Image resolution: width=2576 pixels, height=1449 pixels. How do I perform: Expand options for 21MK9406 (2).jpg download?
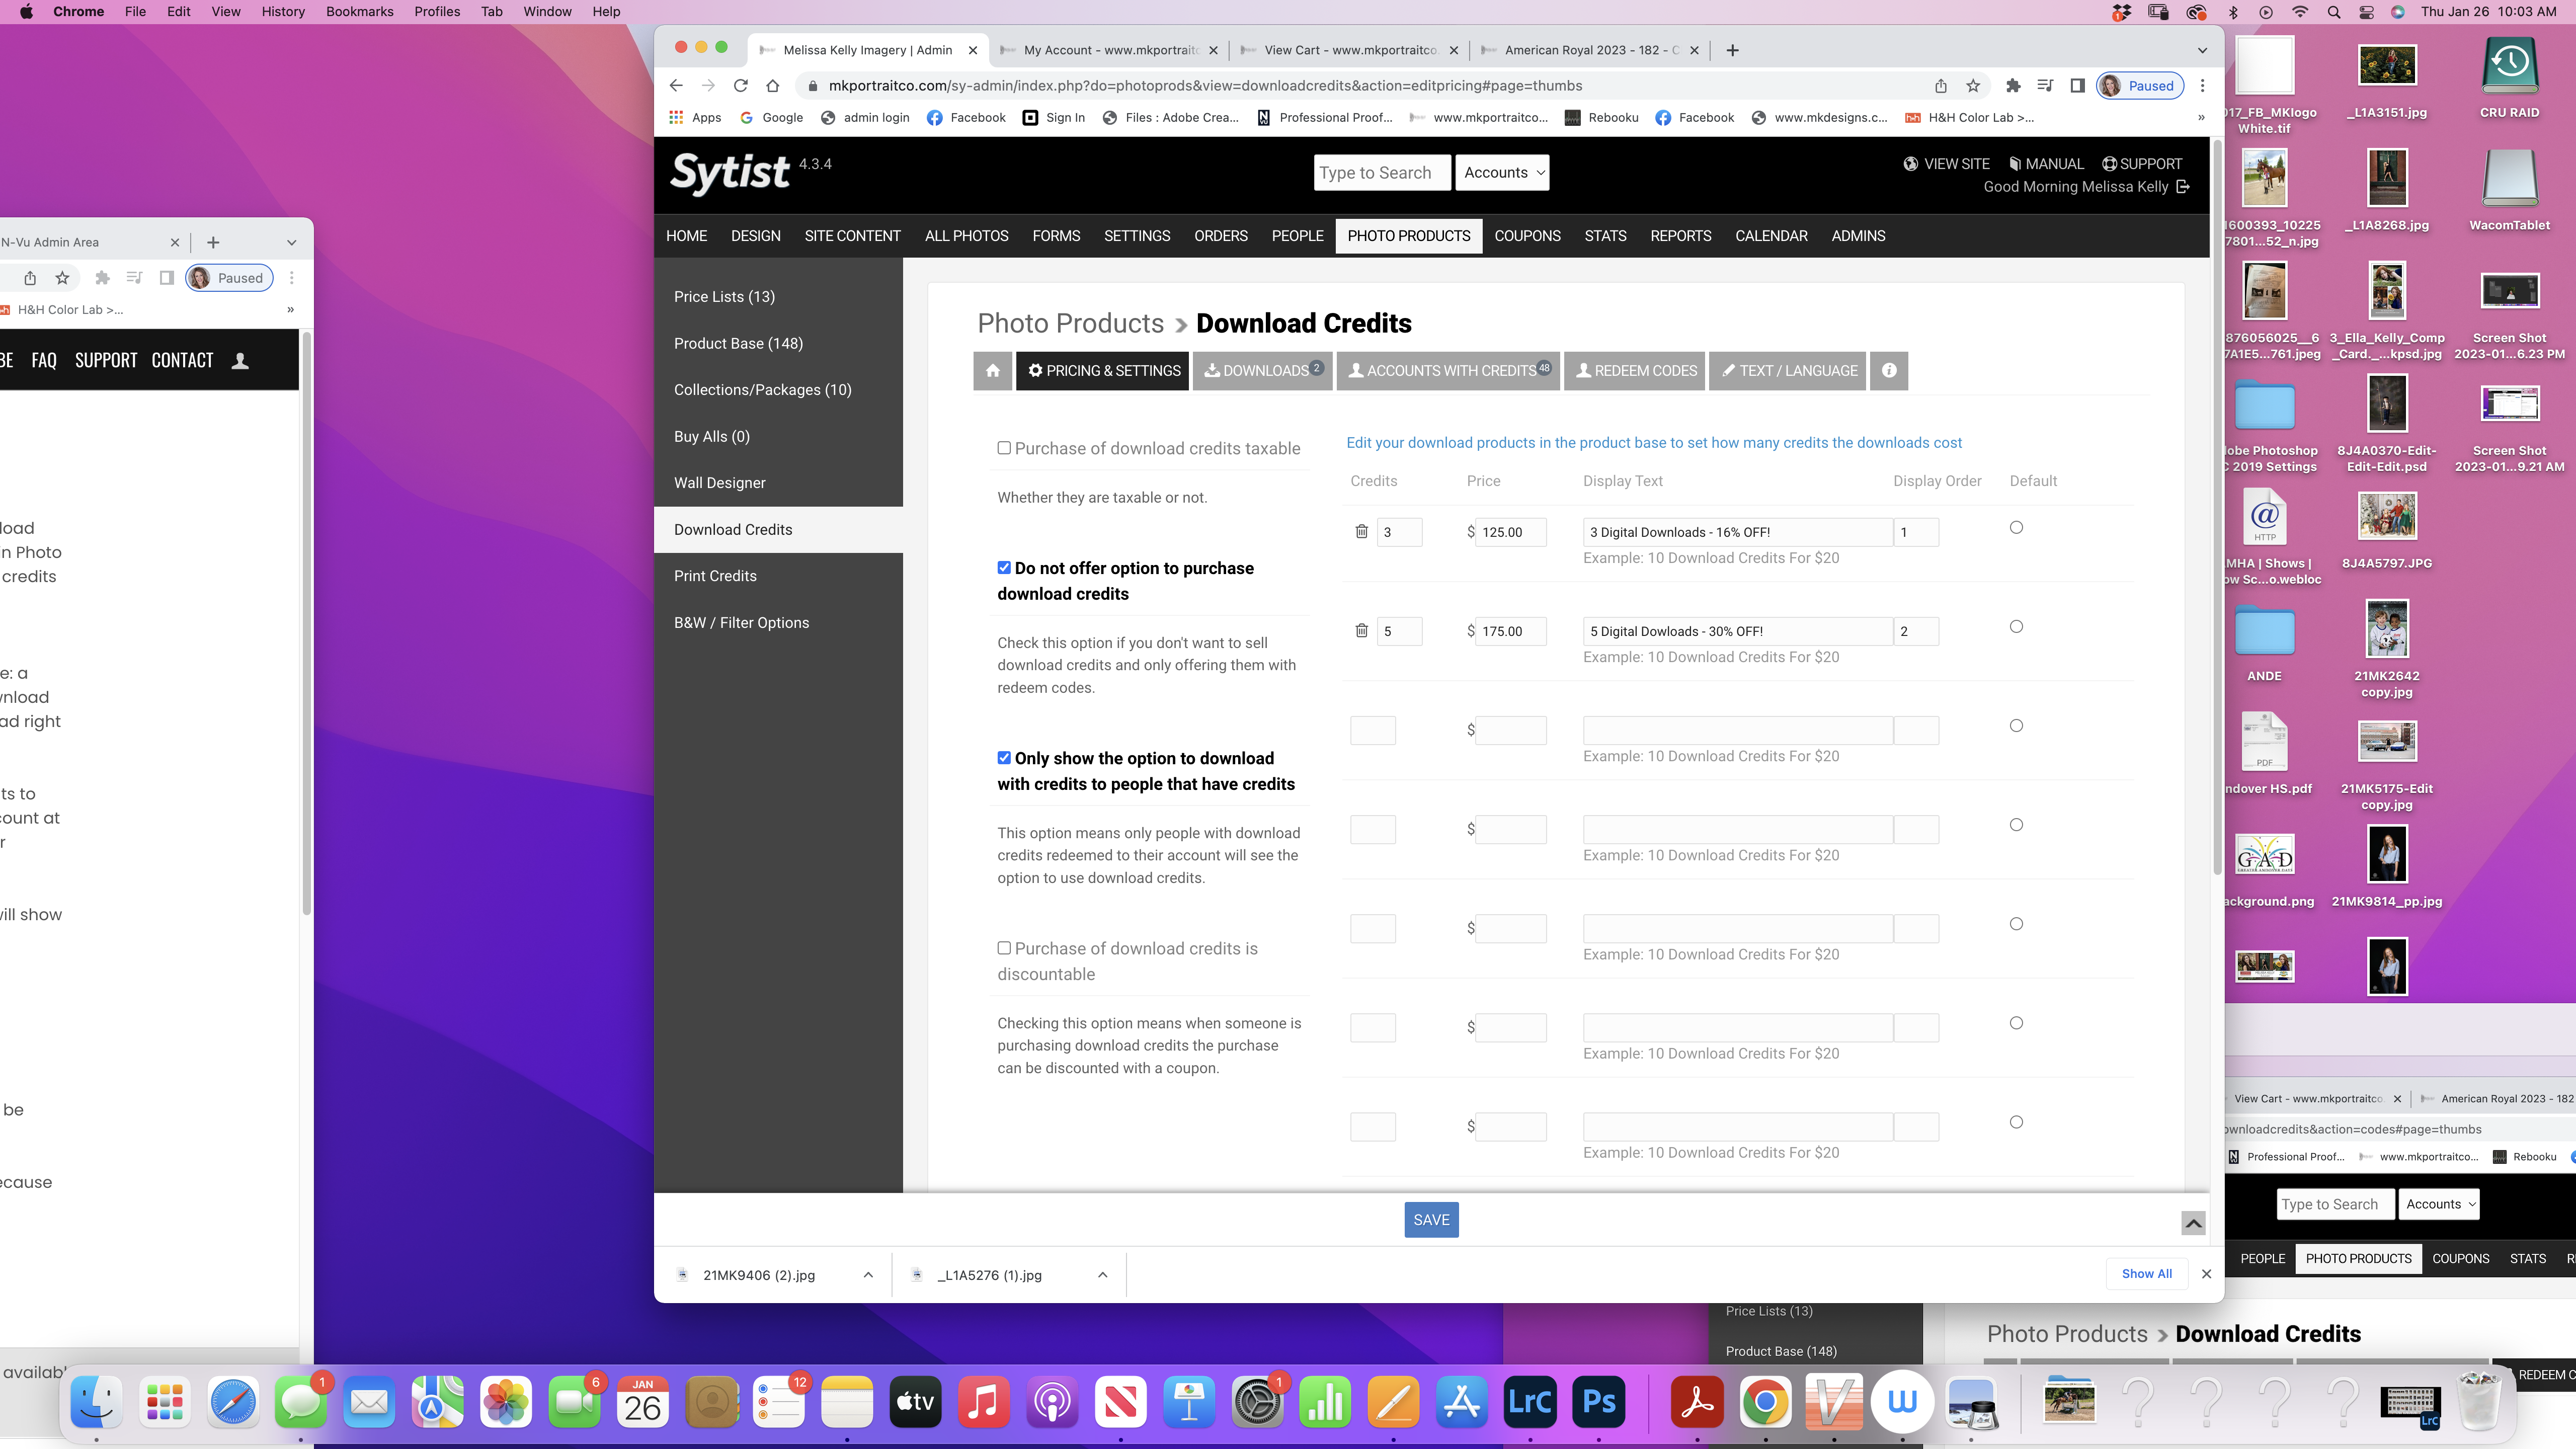pos(867,1275)
